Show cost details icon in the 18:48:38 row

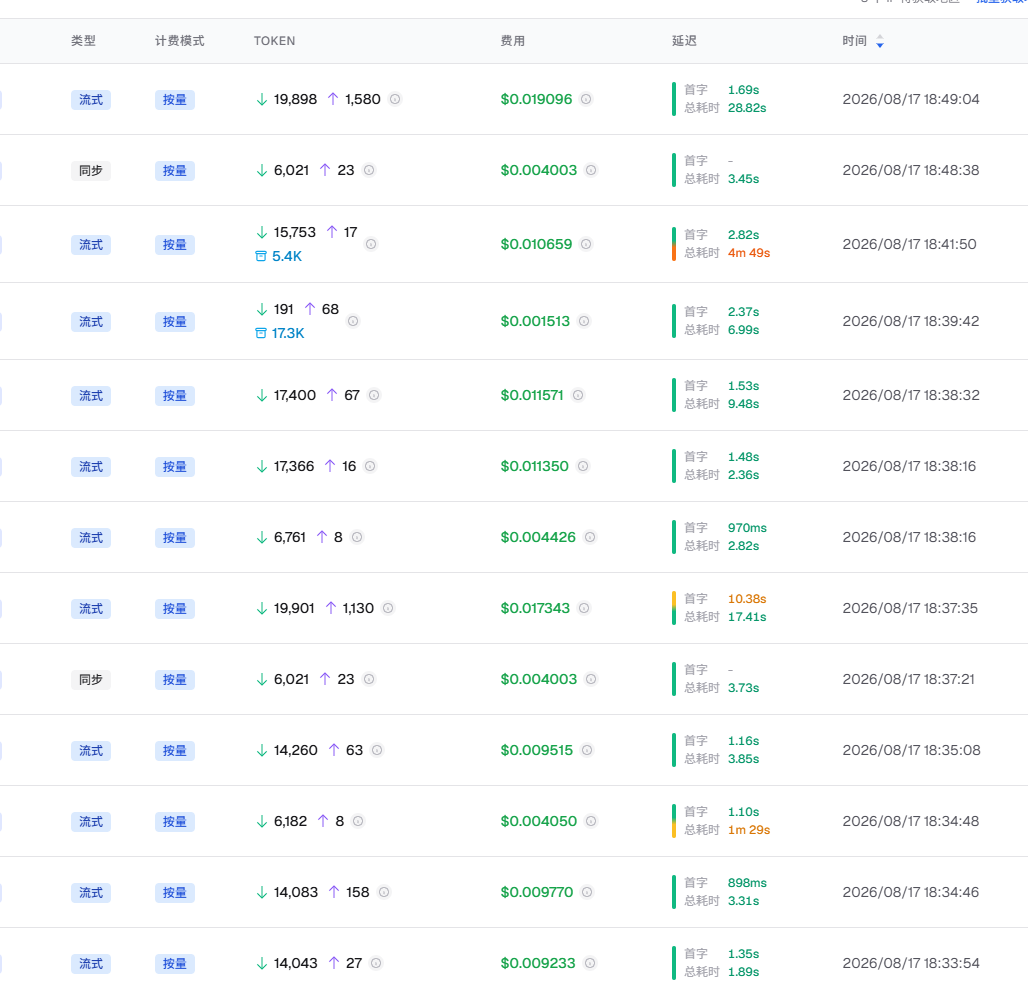[x=591, y=170]
